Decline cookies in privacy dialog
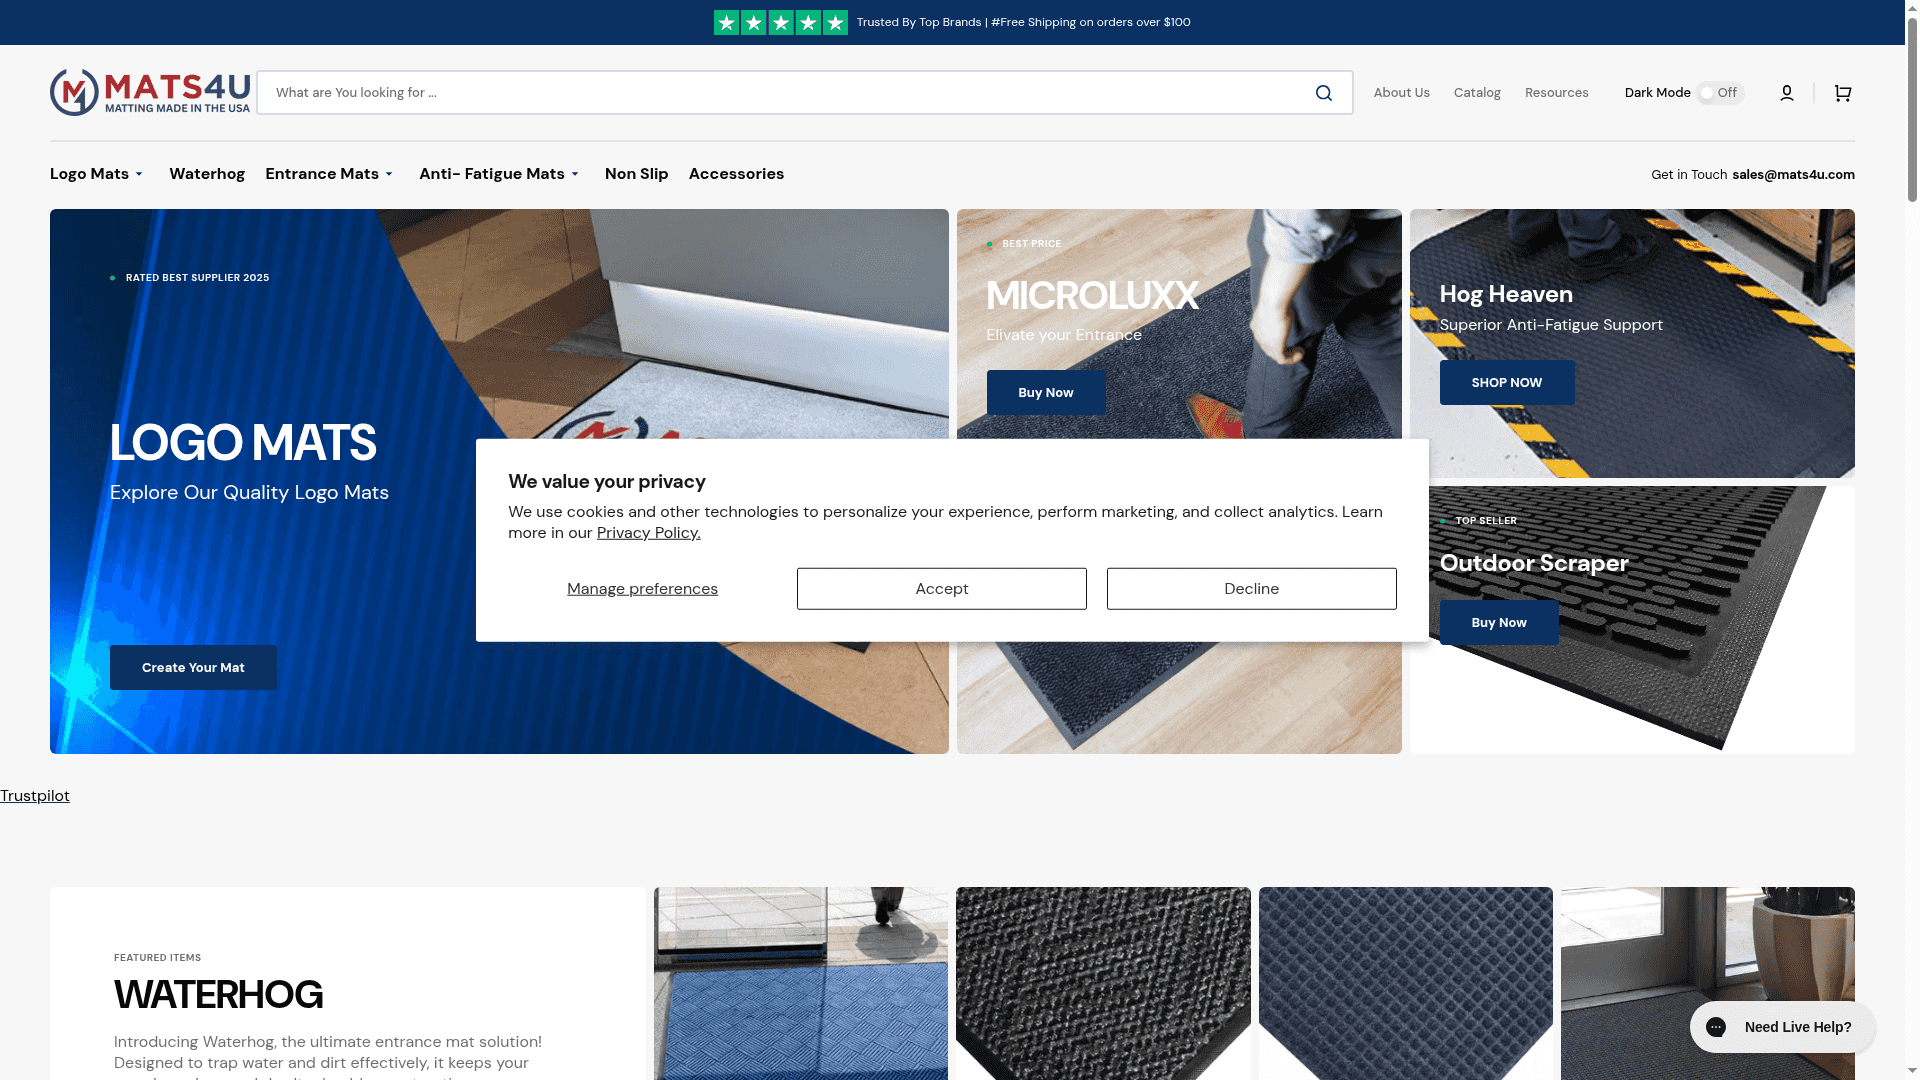The image size is (1920, 1080). coord(1251,589)
